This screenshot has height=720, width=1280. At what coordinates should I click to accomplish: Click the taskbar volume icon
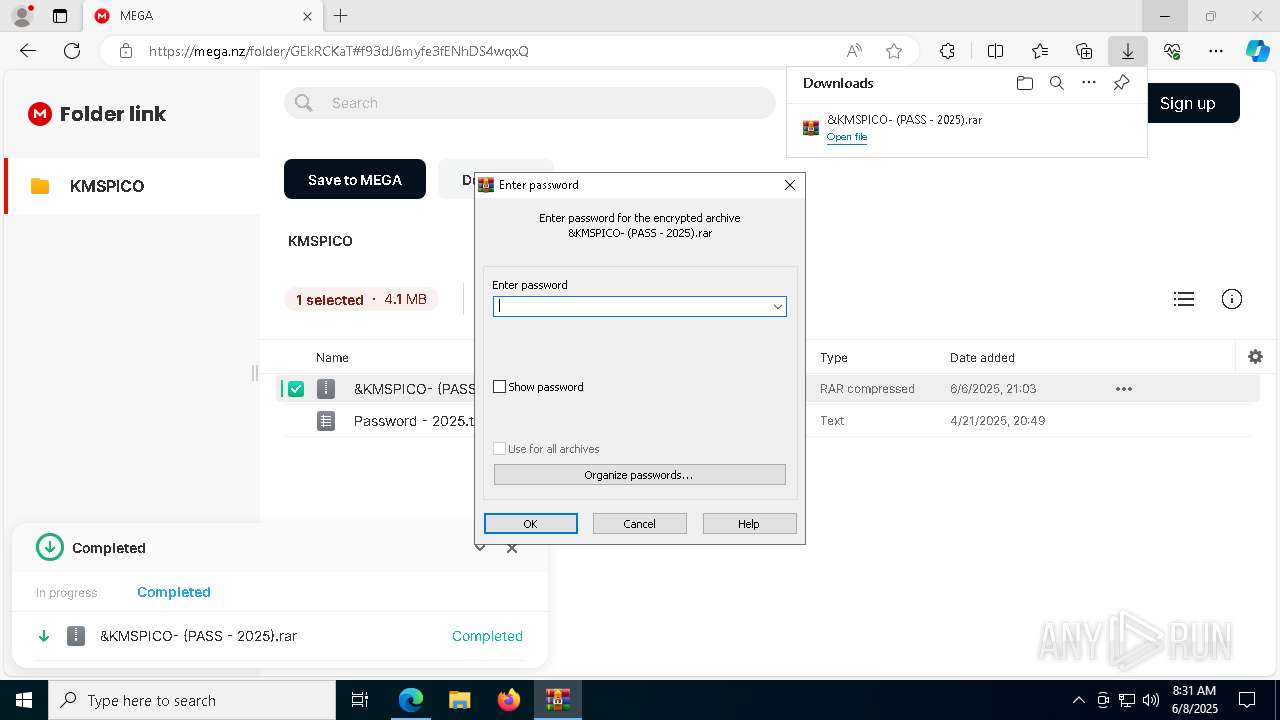tap(1150, 700)
